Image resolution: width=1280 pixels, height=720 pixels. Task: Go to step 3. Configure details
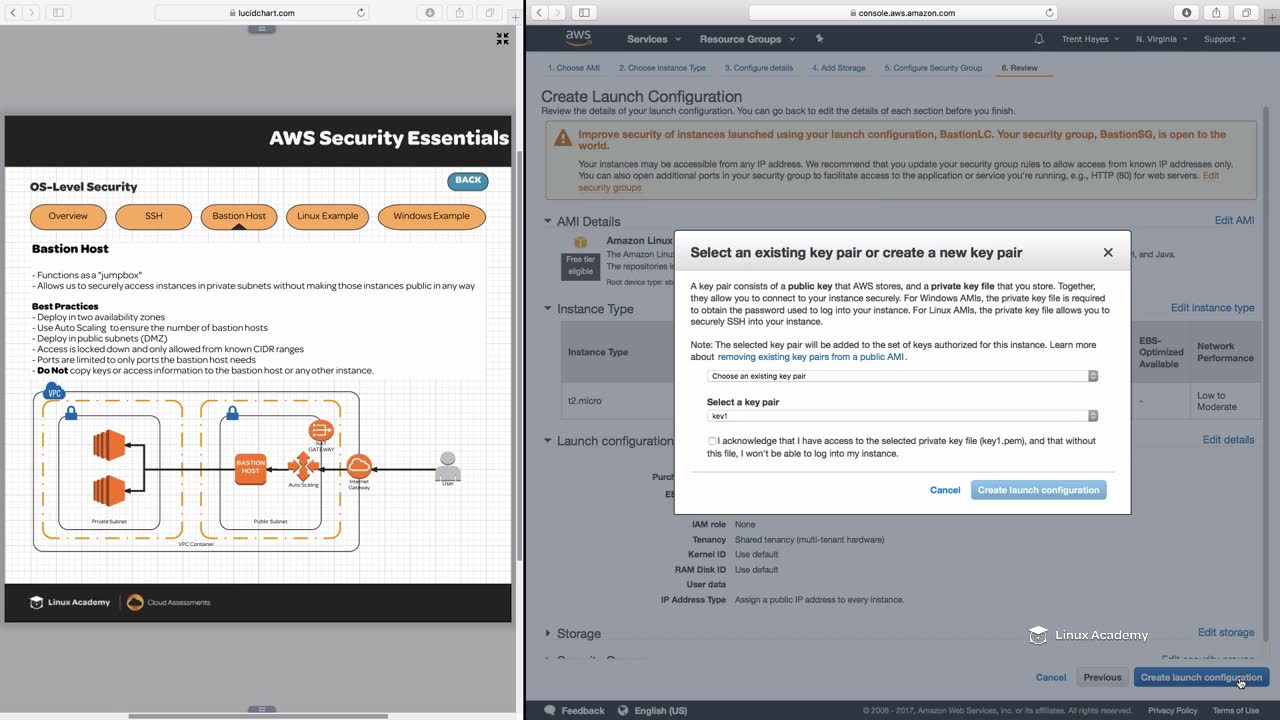click(x=758, y=68)
